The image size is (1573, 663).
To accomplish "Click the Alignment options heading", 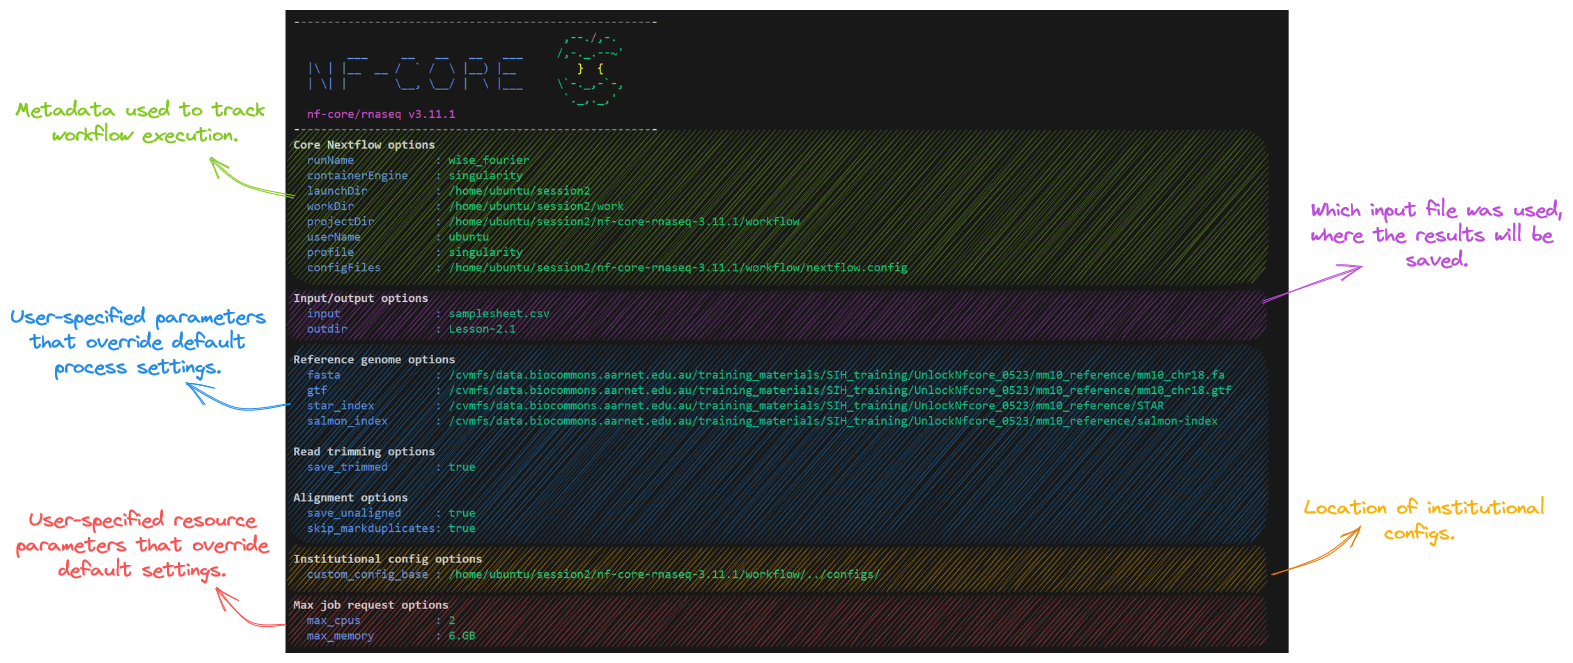I will pos(351,498).
